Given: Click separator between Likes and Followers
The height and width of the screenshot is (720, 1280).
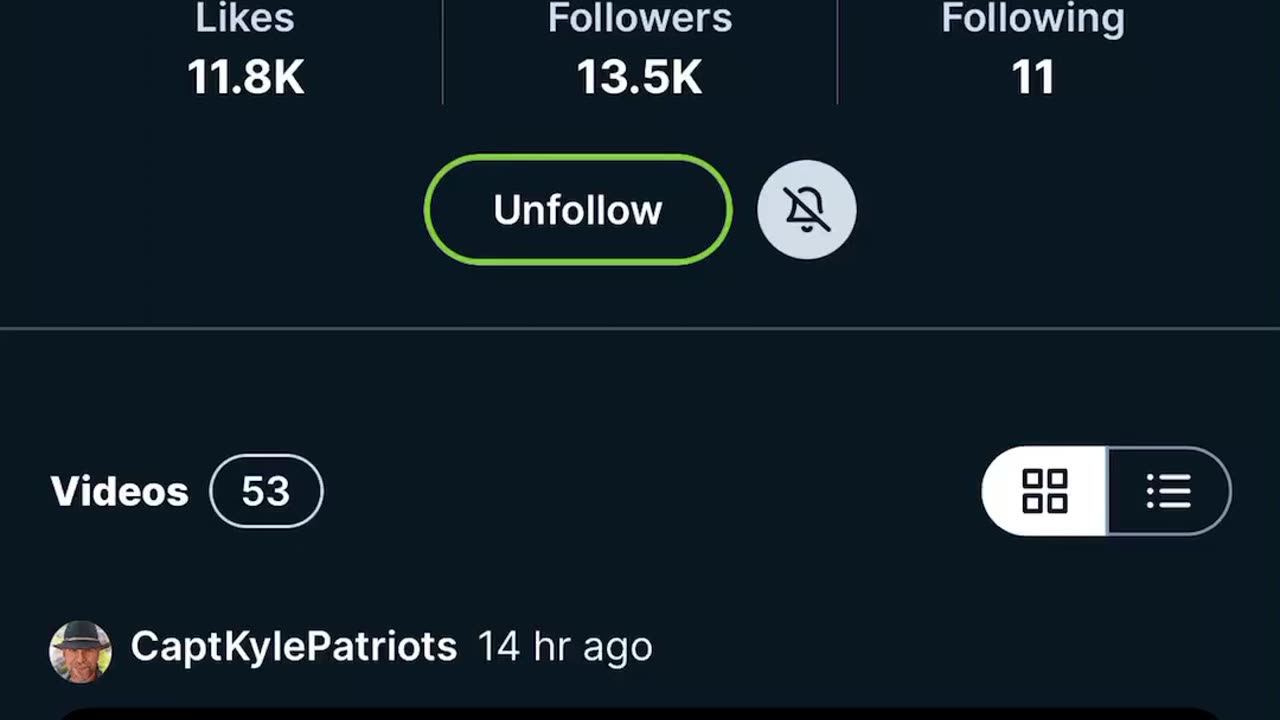Looking at the screenshot, I should click(442, 52).
